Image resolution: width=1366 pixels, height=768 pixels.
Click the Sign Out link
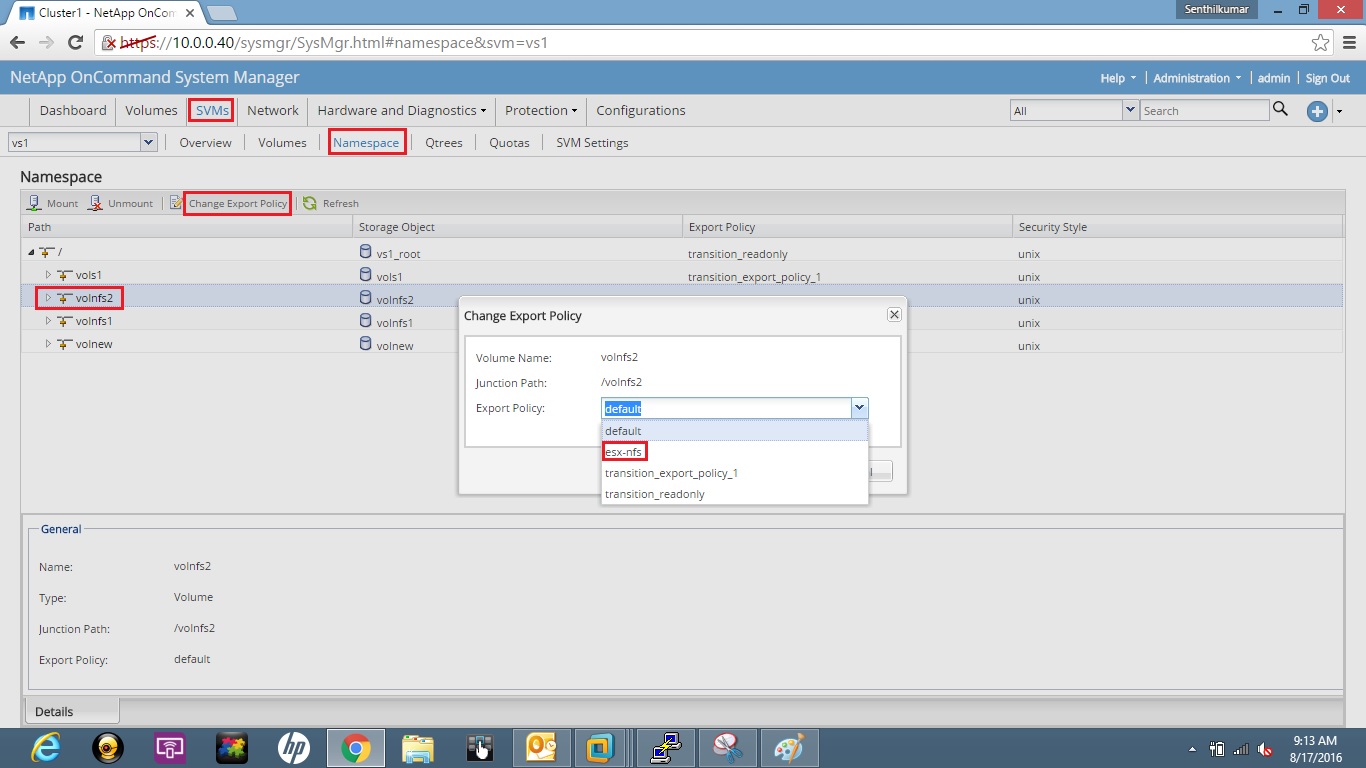(1328, 77)
